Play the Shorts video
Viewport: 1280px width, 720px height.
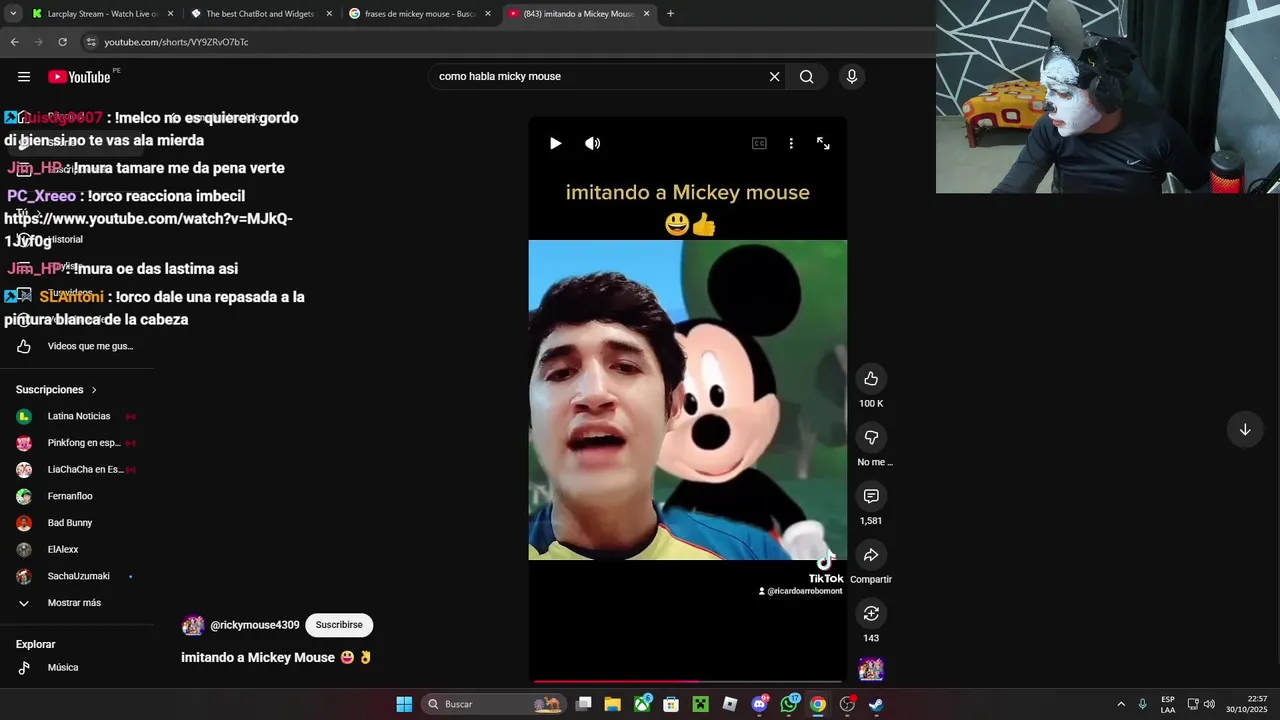coord(556,143)
